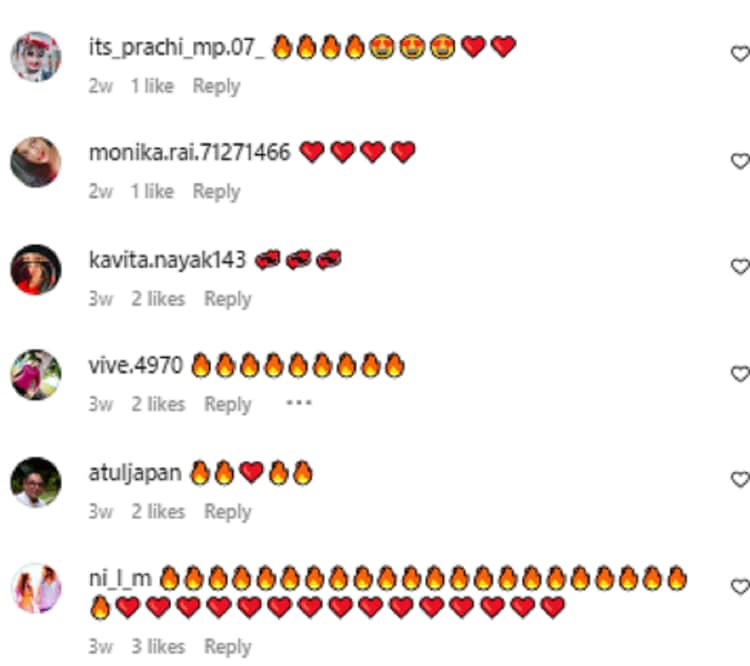Screen dimensions: 750x666
Task: Open kavita.nayak143 profile avatar
Action: (x=36, y=269)
